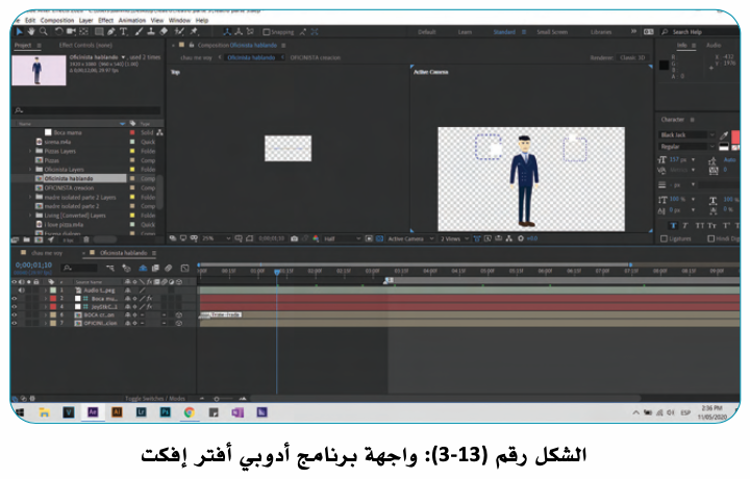Select the Clone Stamp tool
Viewport: 750px width, 479px height.
151,32
